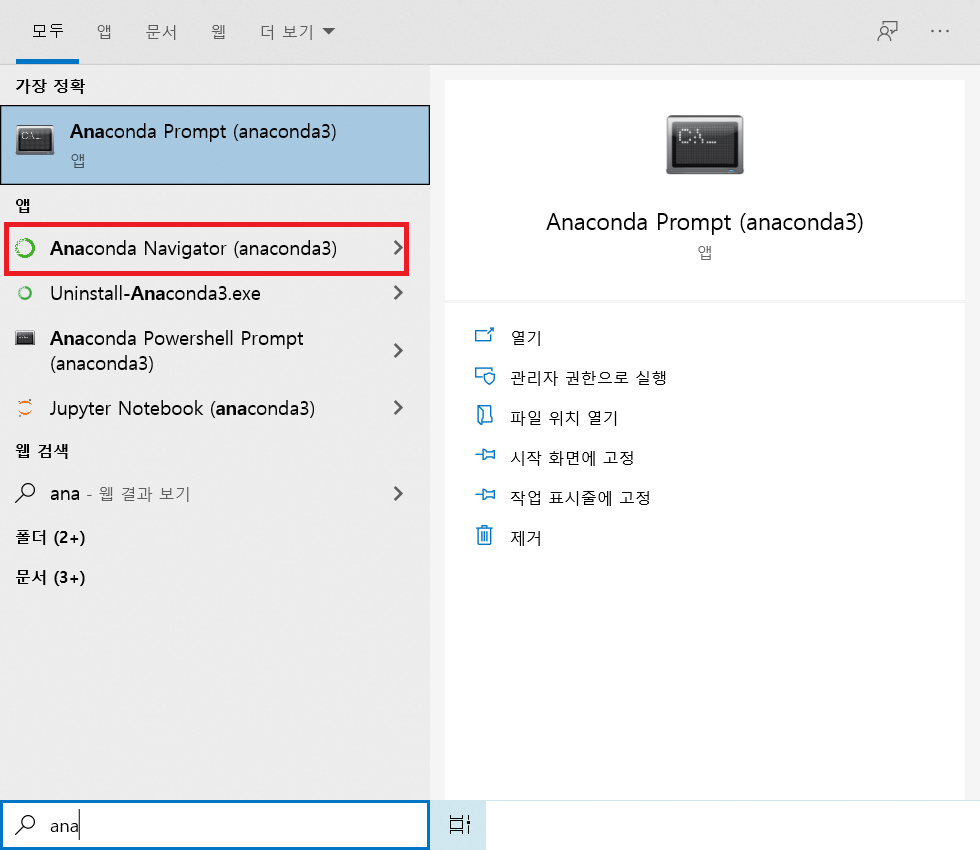
Task: Expand ana web result arrow
Action: coord(398,494)
